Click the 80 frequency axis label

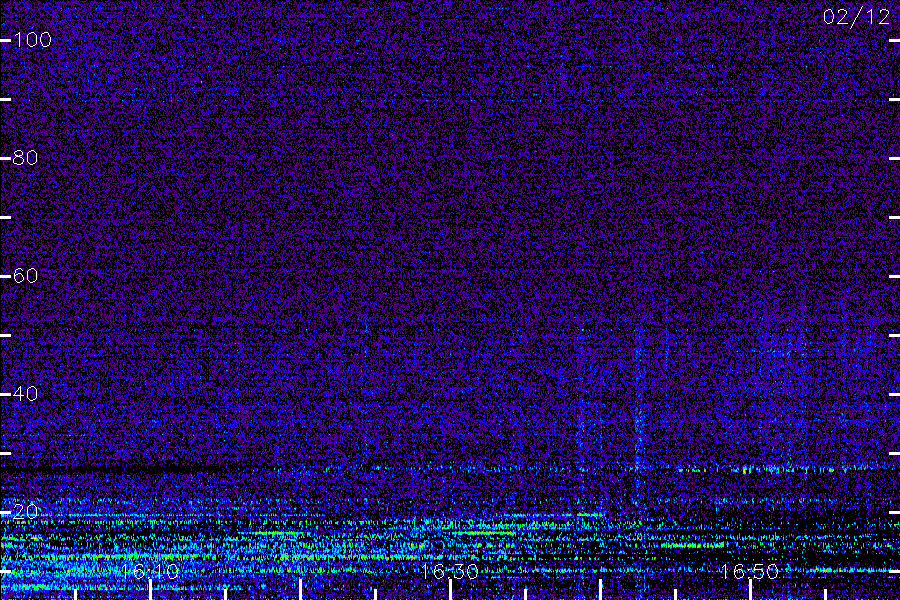coord(25,157)
